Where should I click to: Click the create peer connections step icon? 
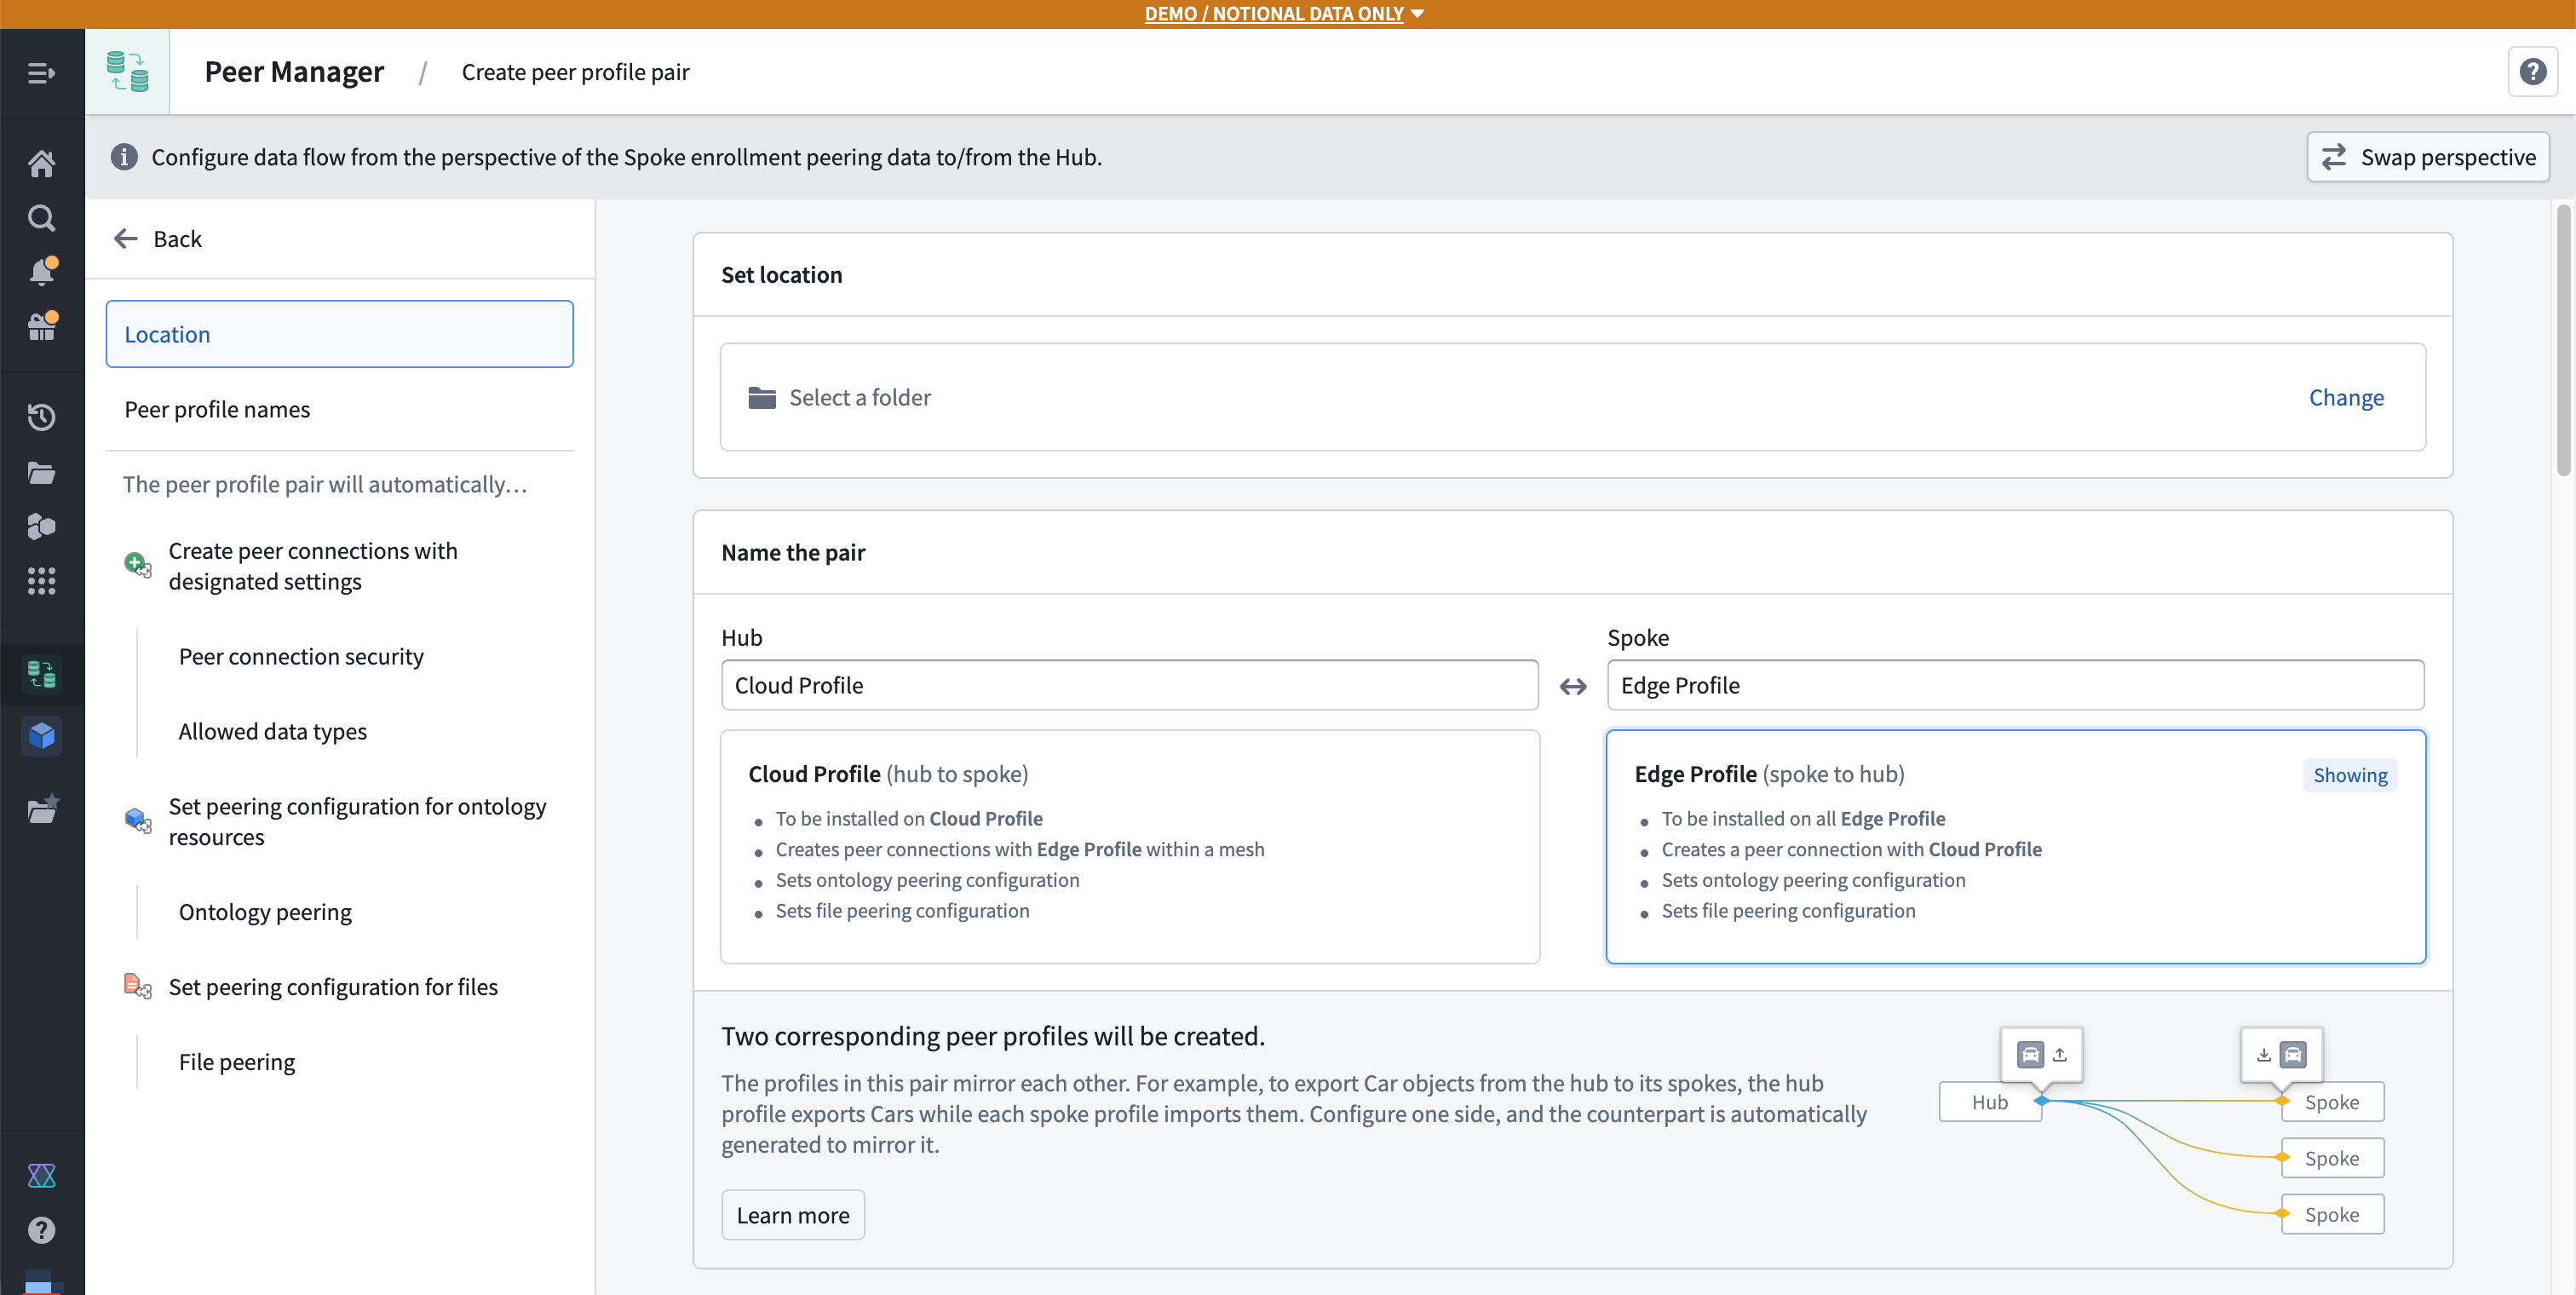pos(138,566)
